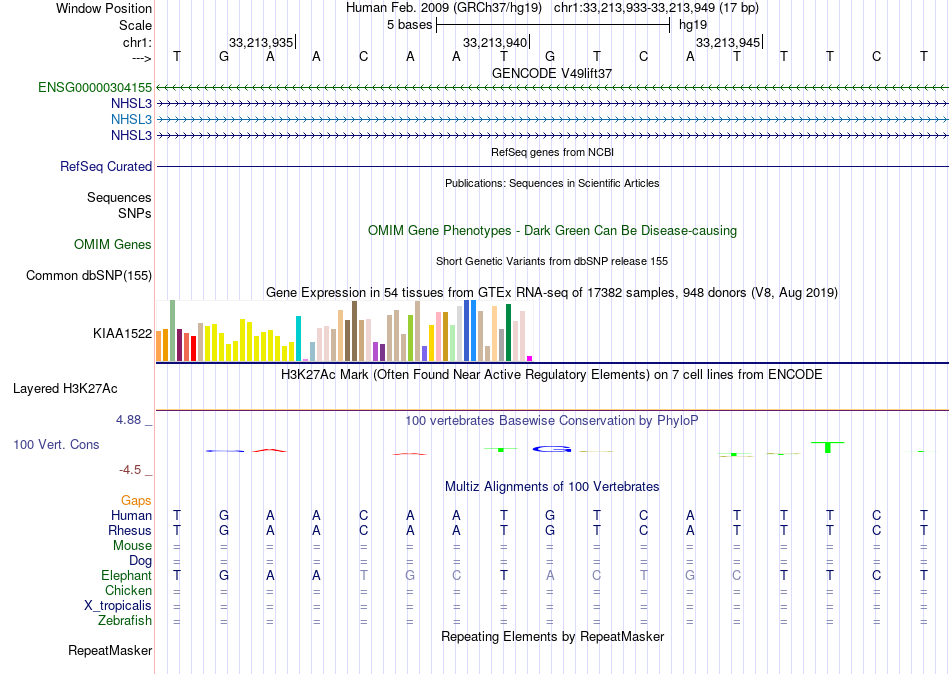Viewport: 950px width, 674px height.
Task: Click the chr1:33,213,933-33,213,949 (17 bp) position text
Action: [x=656, y=8]
